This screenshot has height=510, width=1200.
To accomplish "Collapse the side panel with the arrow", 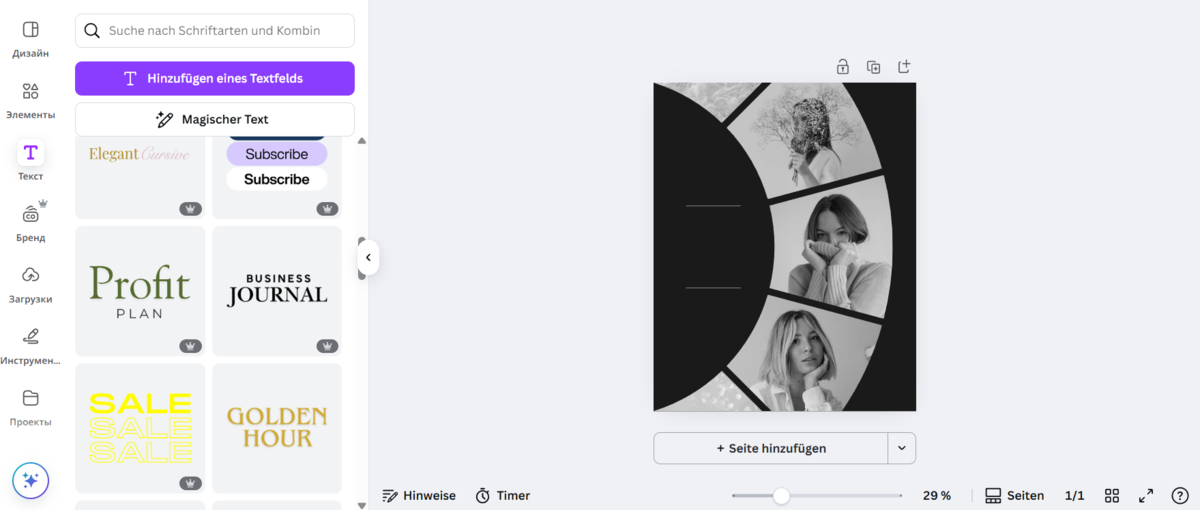I will click(x=368, y=258).
